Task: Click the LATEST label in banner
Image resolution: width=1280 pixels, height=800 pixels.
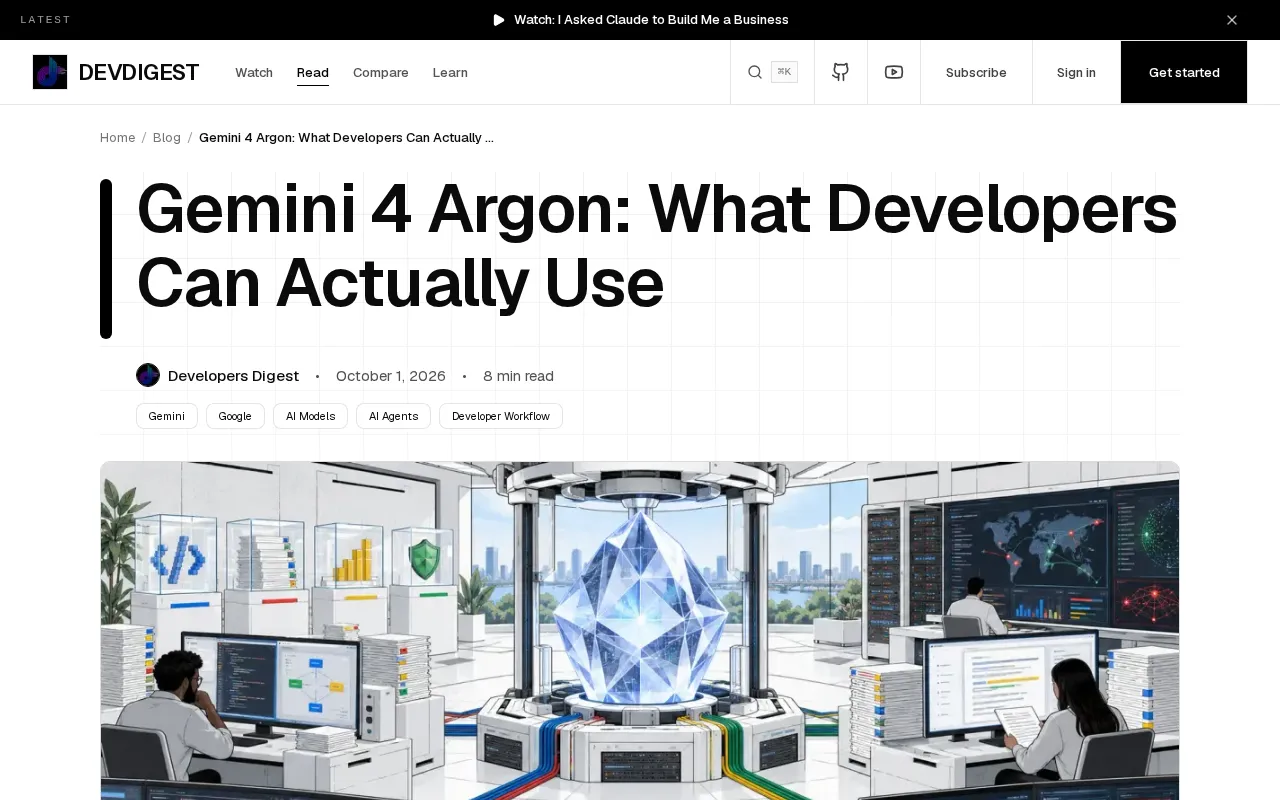Action: [x=46, y=20]
